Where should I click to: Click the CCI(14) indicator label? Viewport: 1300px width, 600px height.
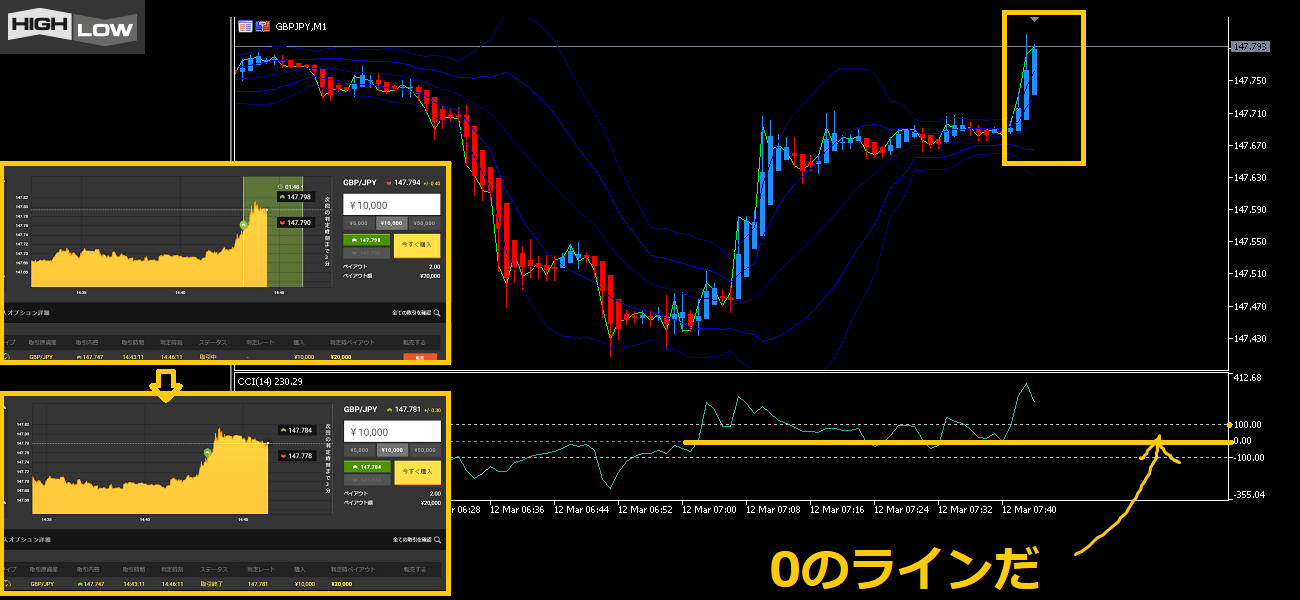point(270,381)
